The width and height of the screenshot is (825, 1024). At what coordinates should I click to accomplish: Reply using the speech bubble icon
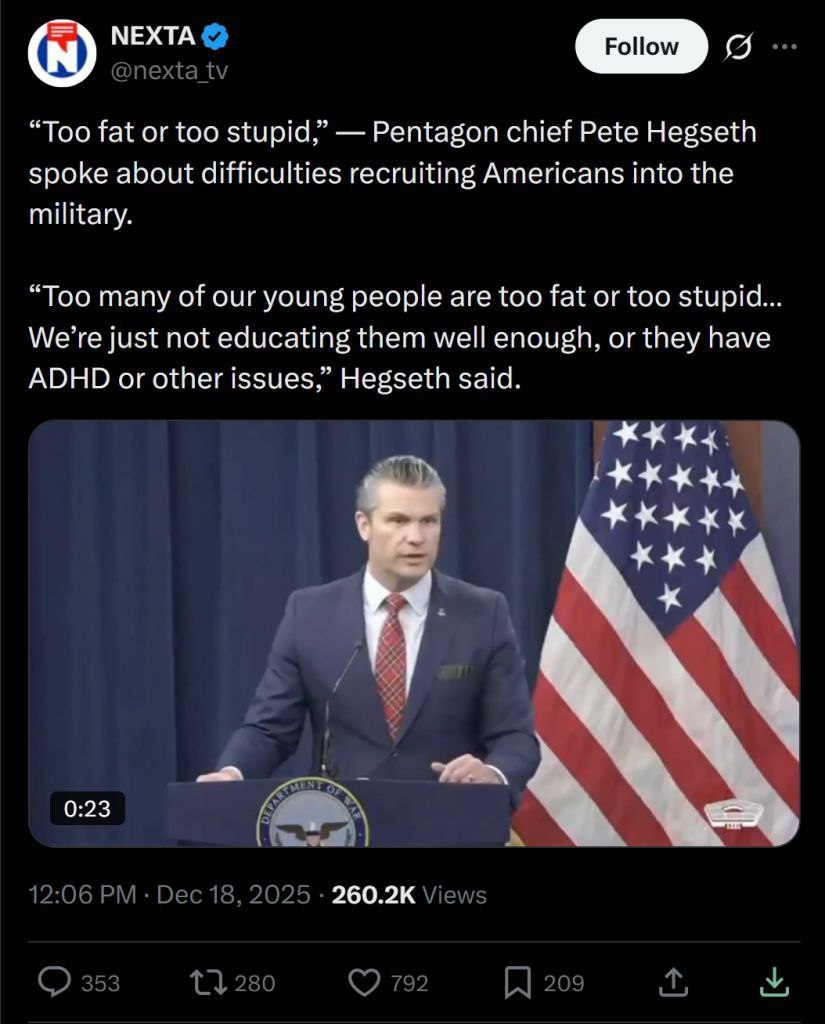coord(54,982)
